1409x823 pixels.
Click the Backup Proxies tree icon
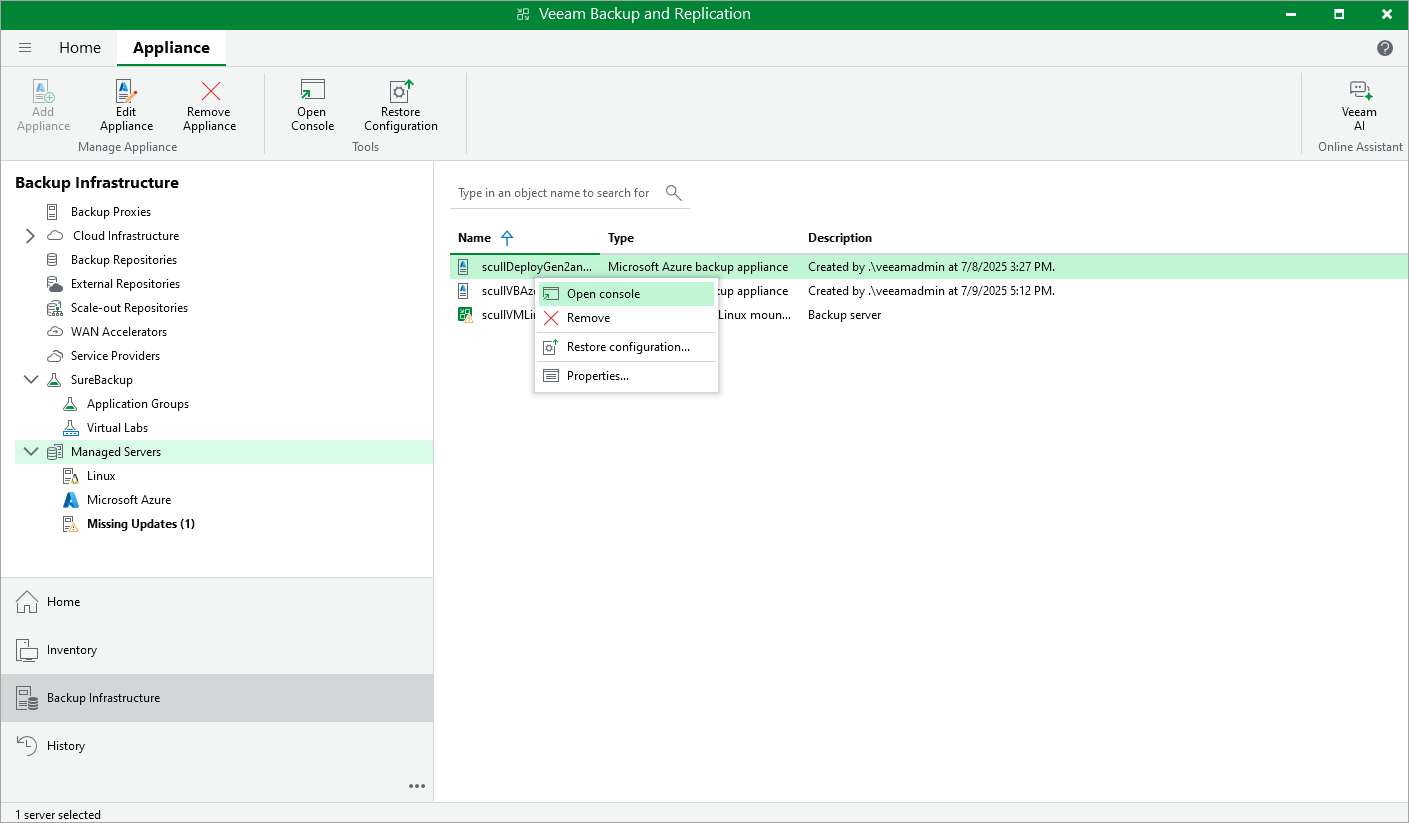[x=53, y=212]
